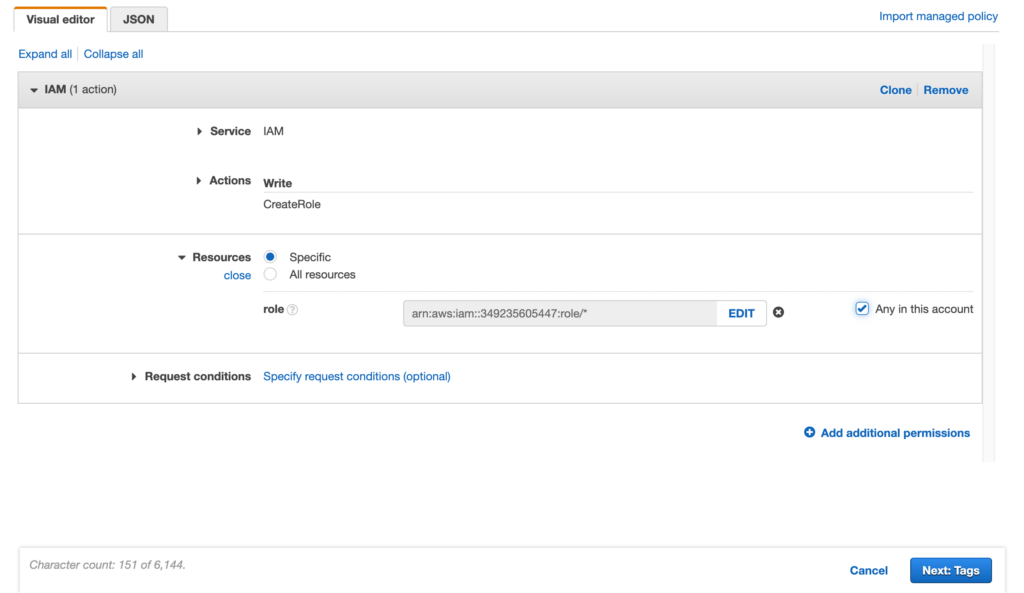The height and width of the screenshot is (593, 1024).
Task: Collapse the IAM (1 action) section
Action: (x=34, y=90)
